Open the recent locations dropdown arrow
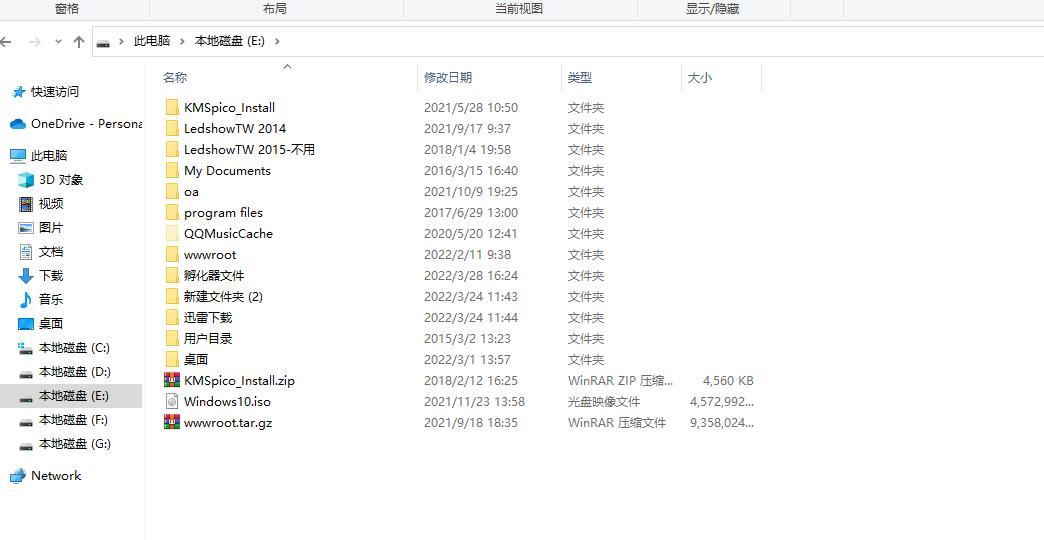This screenshot has width=1044, height=540. [x=58, y=41]
